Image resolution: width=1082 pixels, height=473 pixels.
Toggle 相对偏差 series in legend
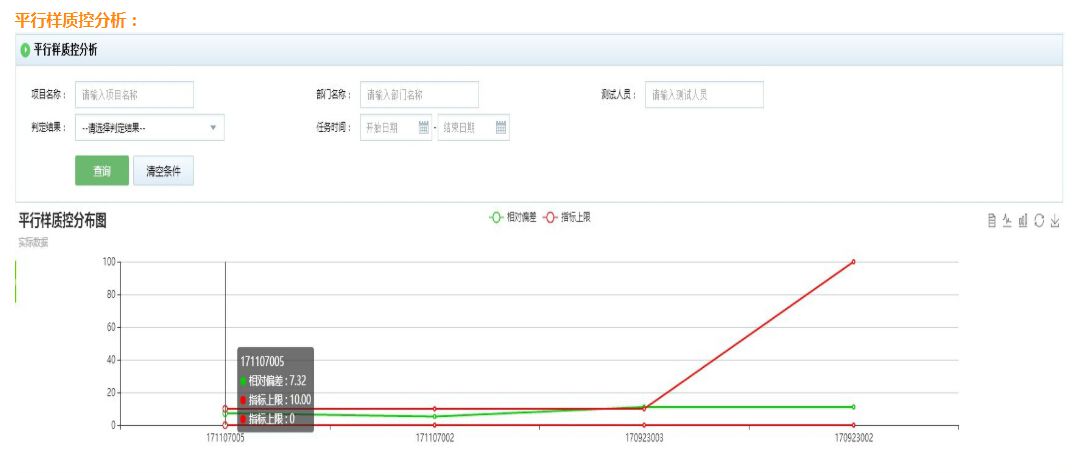tap(512, 216)
